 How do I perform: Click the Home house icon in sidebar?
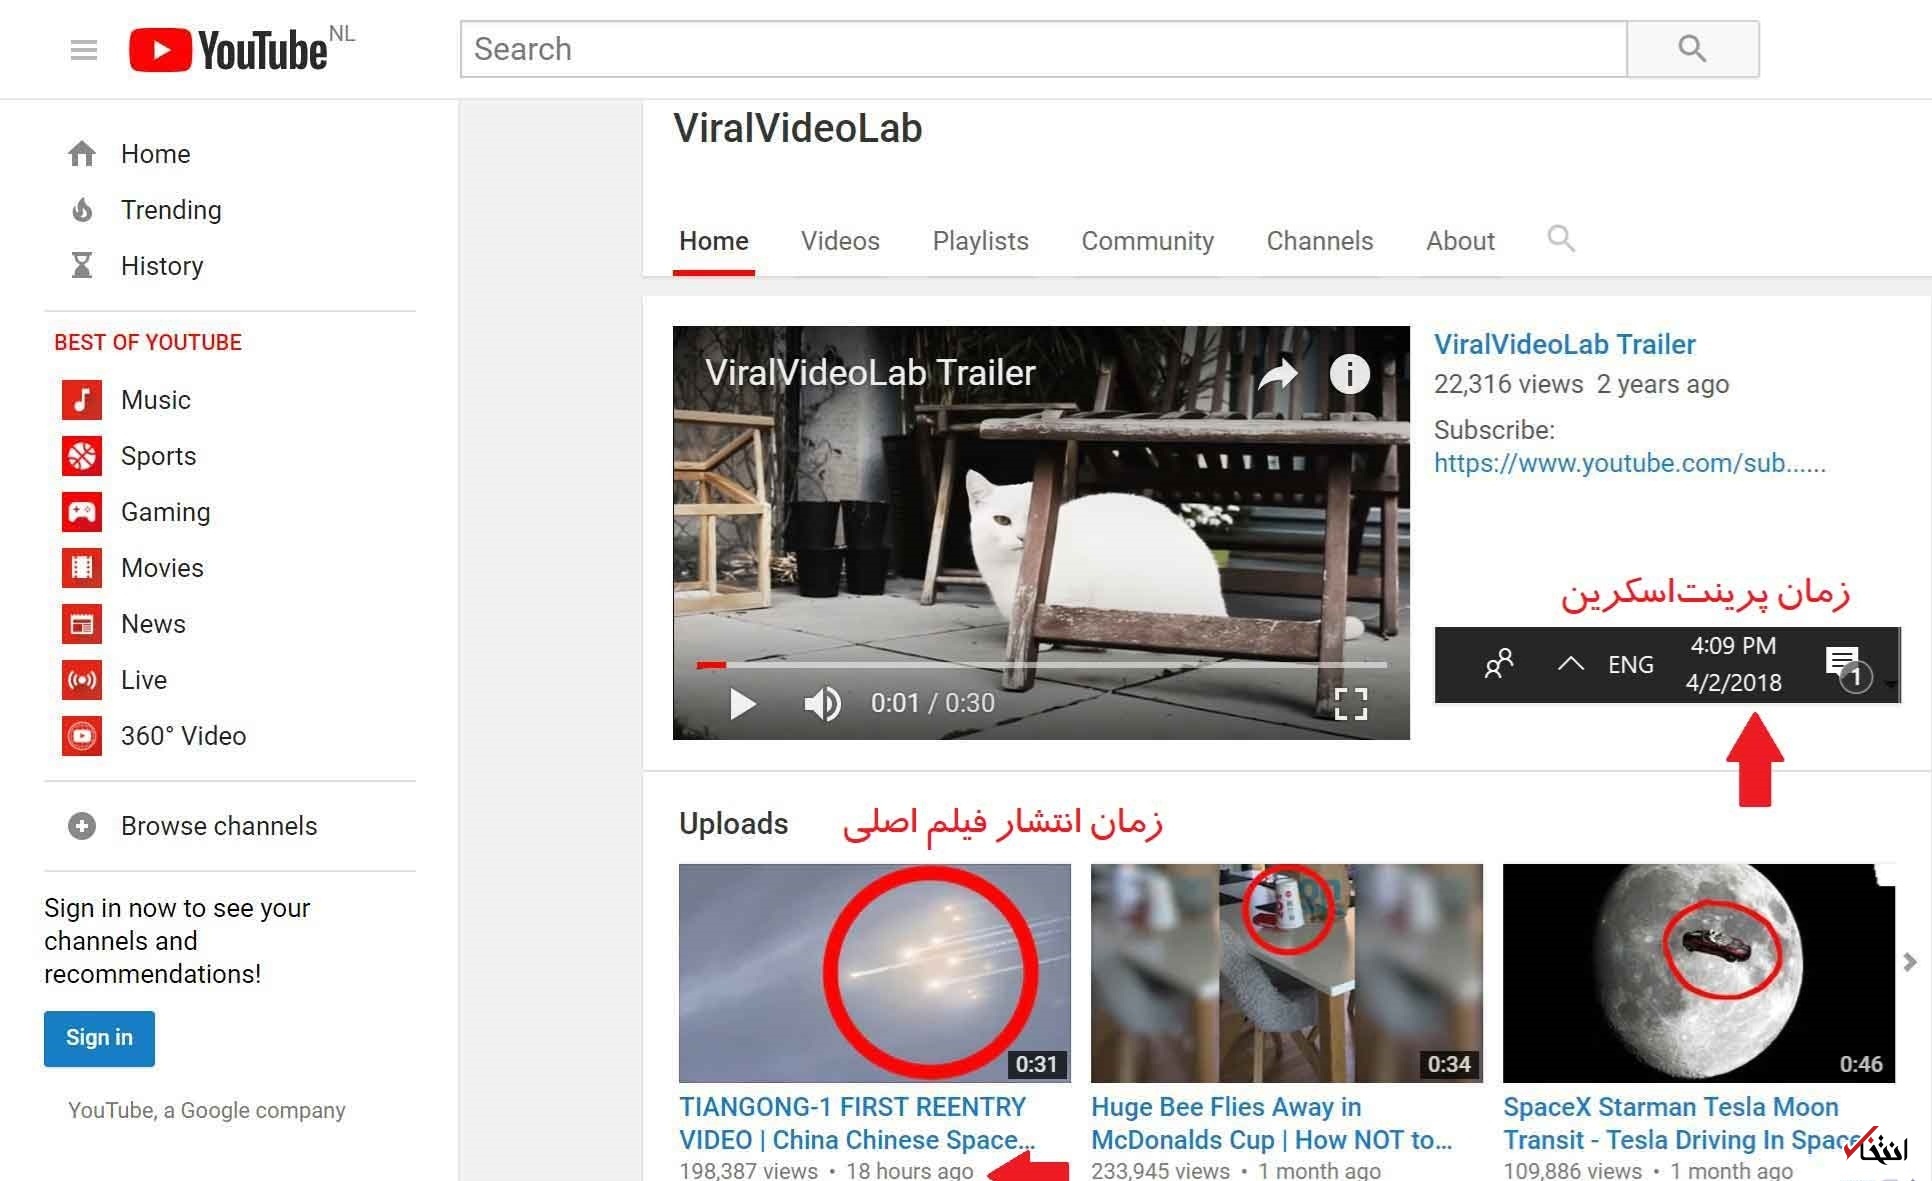82,154
